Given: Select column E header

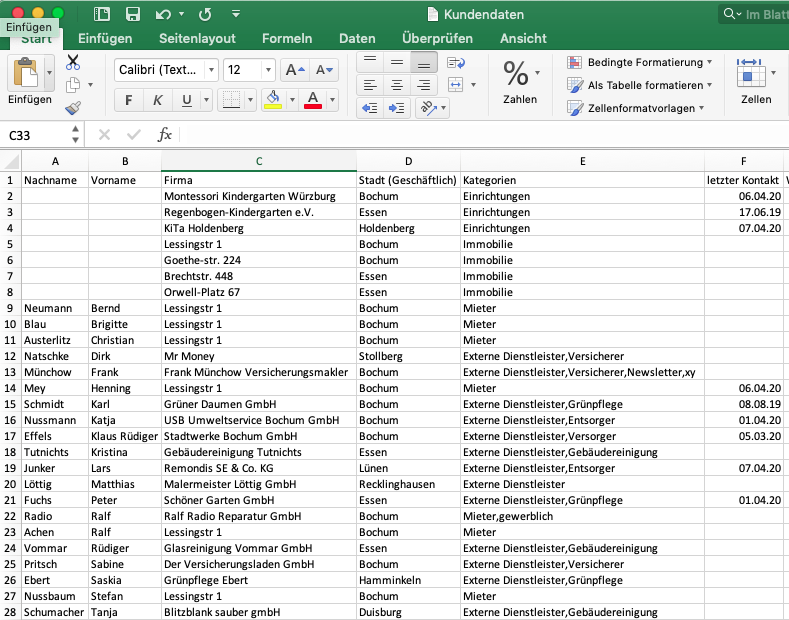Looking at the screenshot, I should click(582, 161).
